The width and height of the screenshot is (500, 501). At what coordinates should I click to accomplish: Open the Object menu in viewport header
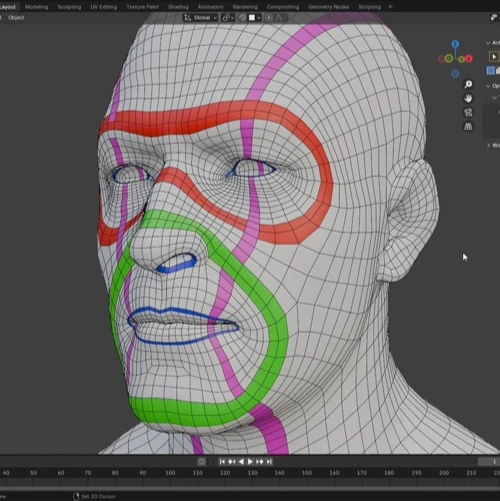(x=16, y=18)
